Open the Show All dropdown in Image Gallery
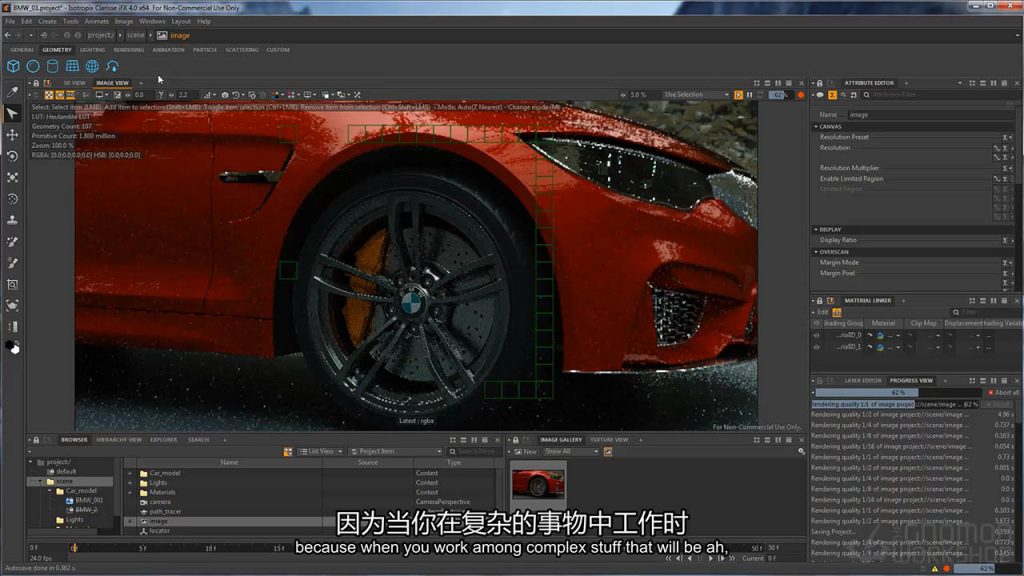This screenshot has width=1024, height=576. 571,451
